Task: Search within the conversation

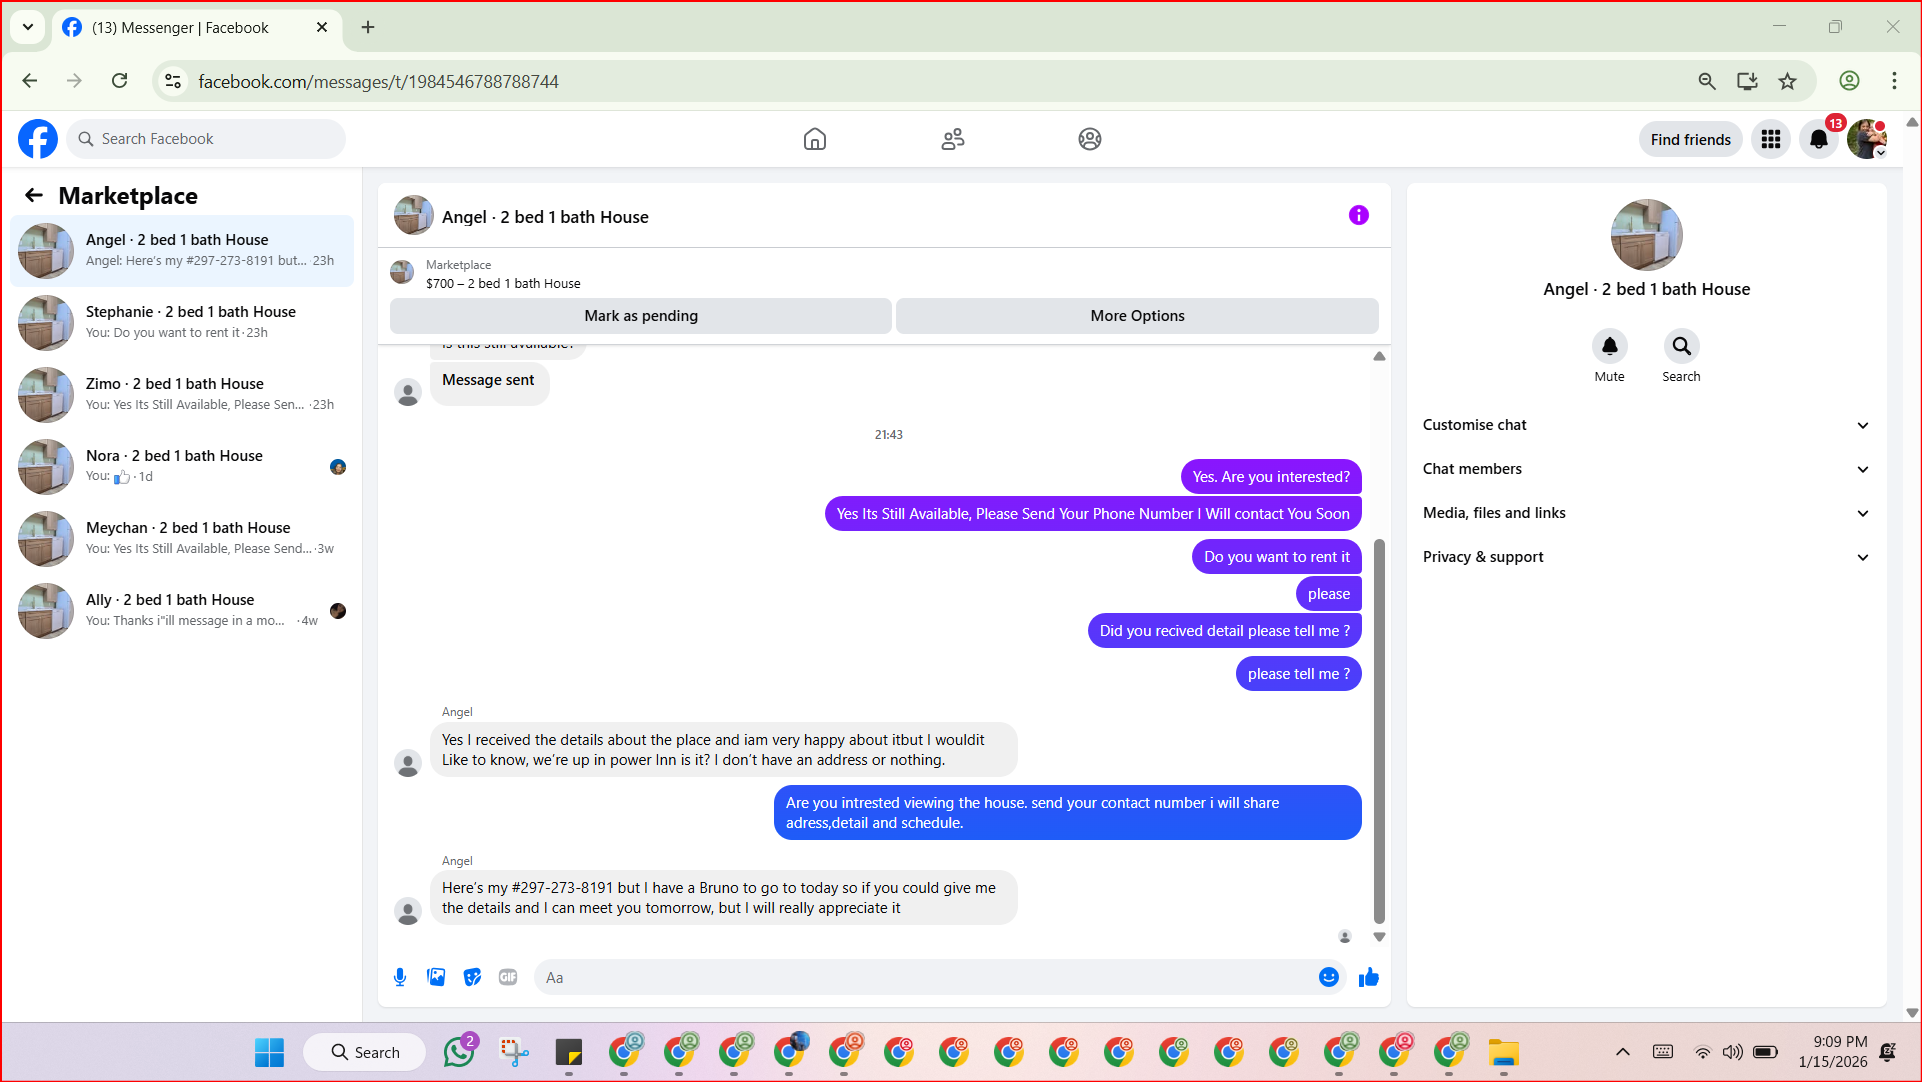Action: point(1681,346)
